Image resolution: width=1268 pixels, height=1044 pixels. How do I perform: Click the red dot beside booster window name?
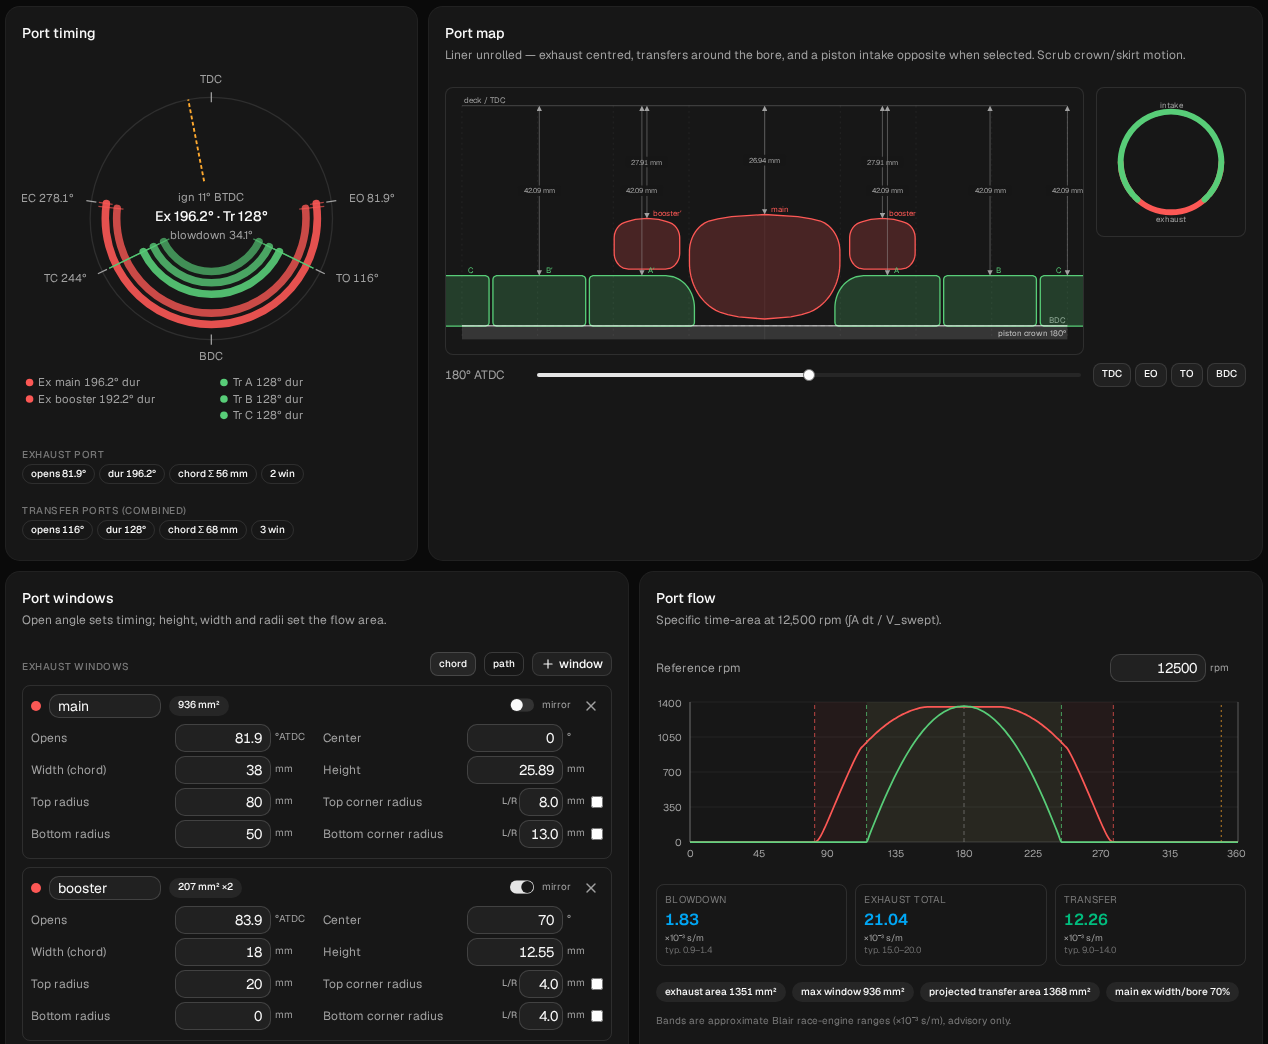(x=36, y=888)
